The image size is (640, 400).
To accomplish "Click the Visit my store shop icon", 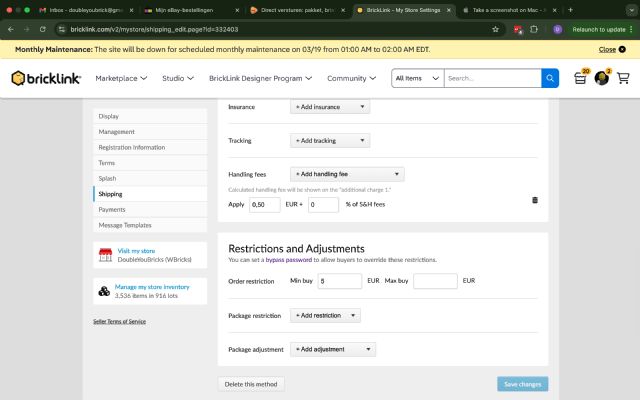I will pyautogui.click(x=105, y=255).
